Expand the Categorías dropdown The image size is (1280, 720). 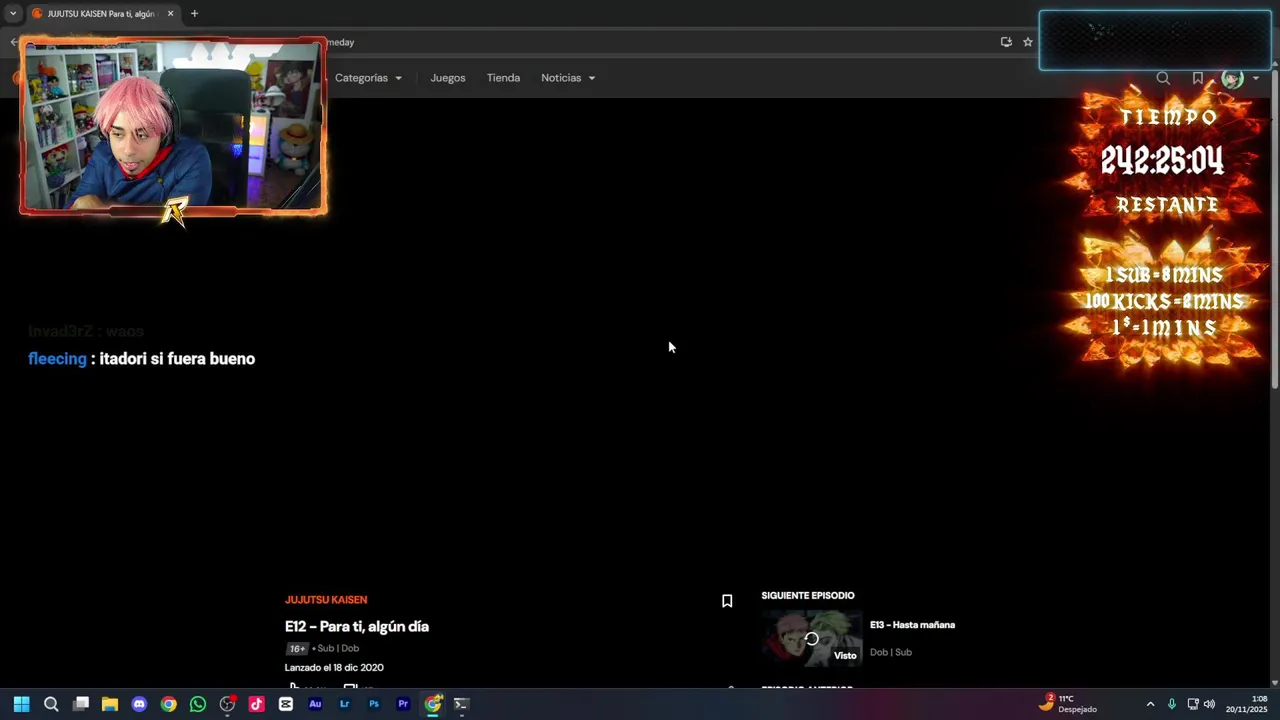pos(368,78)
